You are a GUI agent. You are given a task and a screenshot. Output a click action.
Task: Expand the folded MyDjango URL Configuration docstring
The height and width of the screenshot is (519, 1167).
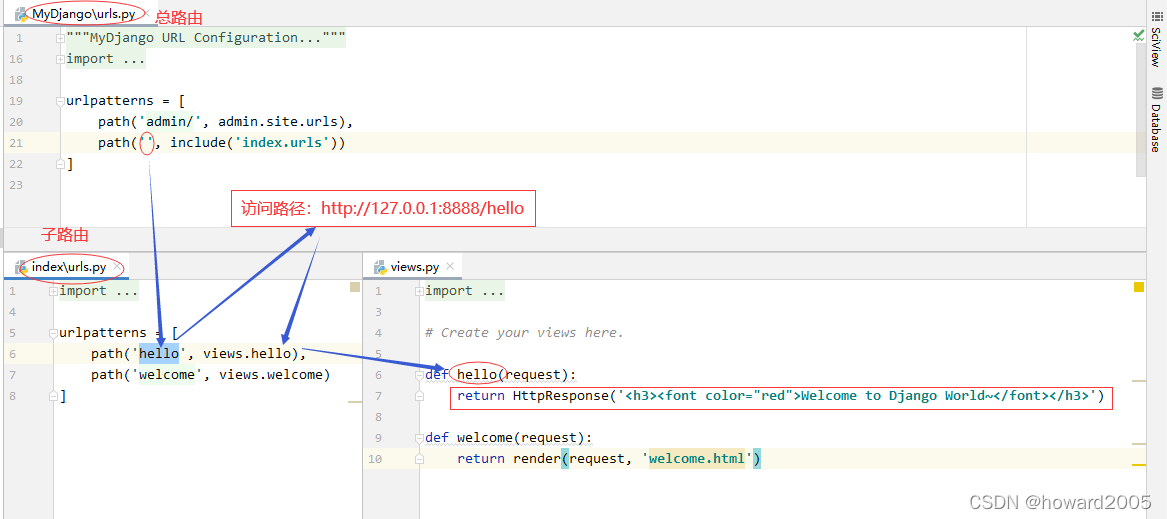coord(60,38)
